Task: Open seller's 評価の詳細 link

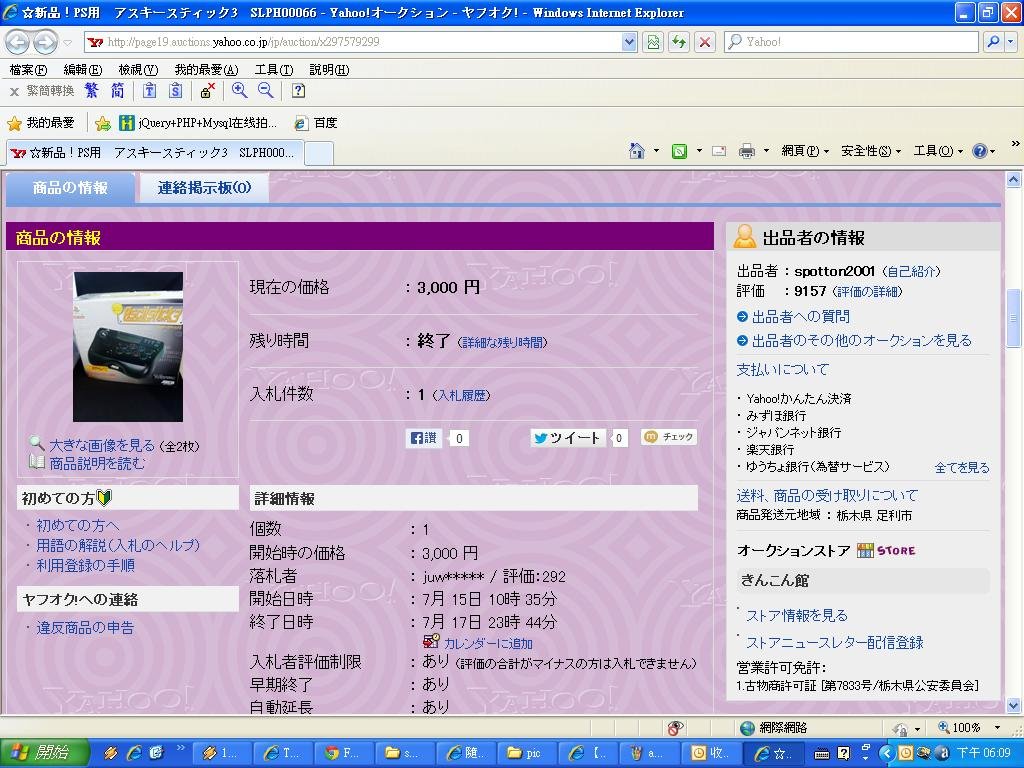Action: pos(868,291)
